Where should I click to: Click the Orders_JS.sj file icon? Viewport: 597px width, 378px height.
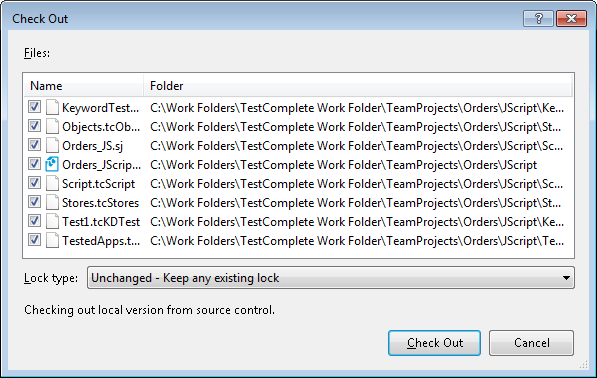click(52, 145)
